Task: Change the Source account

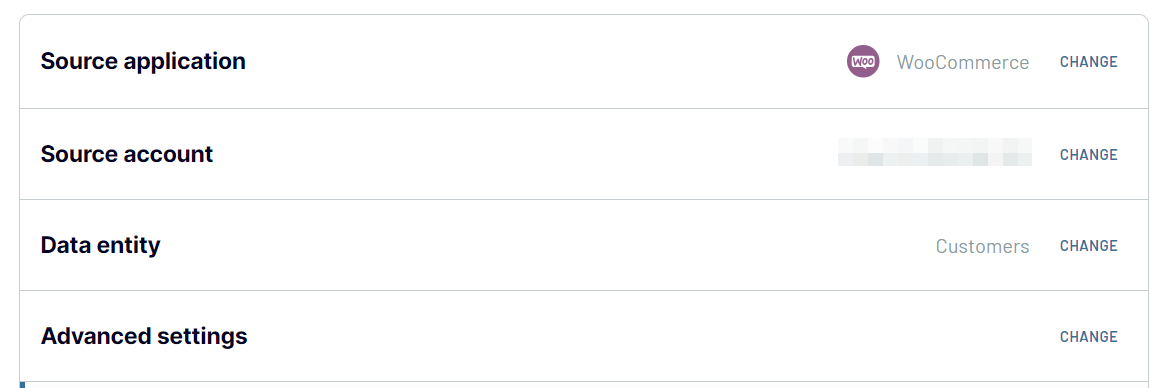Action: (x=1088, y=155)
